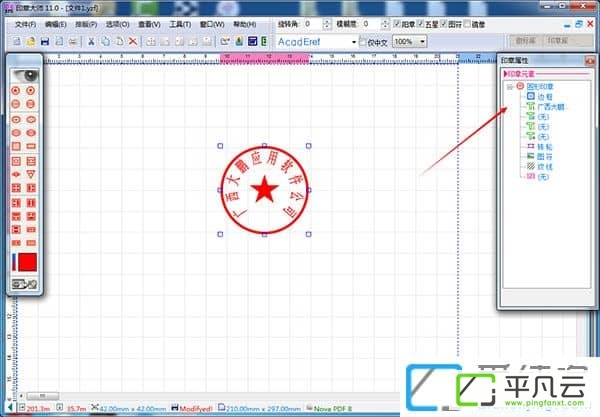
Task: Click the Cut scissors toolbar icon
Action: pos(91,41)
